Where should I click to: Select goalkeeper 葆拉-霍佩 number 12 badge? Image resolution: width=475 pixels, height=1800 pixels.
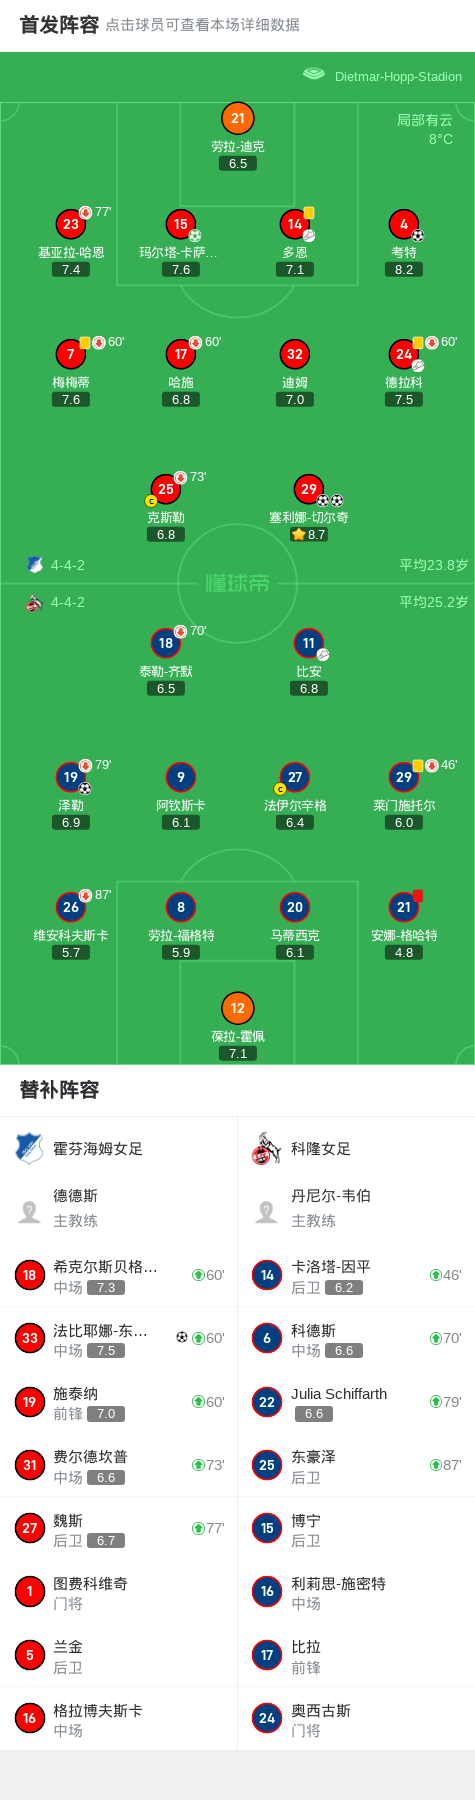click(238, 1008)
